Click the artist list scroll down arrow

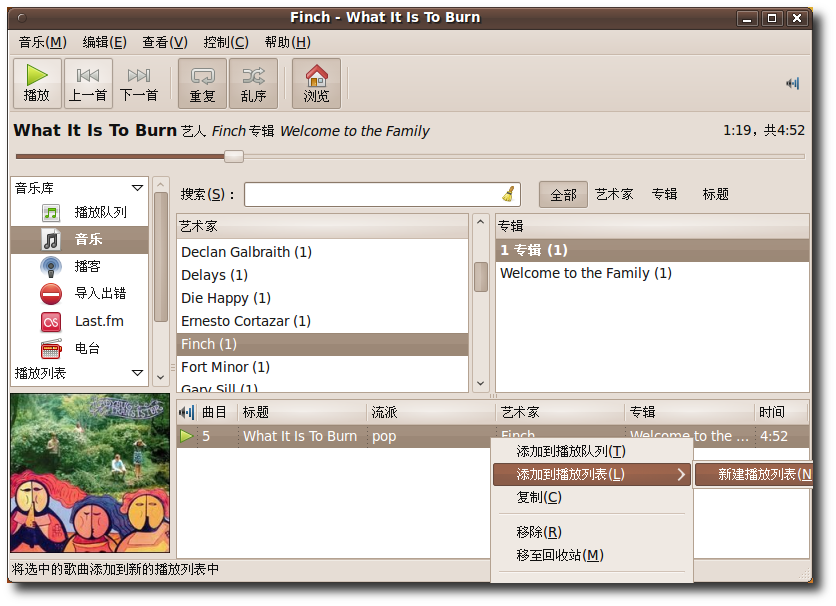(480, 383)
